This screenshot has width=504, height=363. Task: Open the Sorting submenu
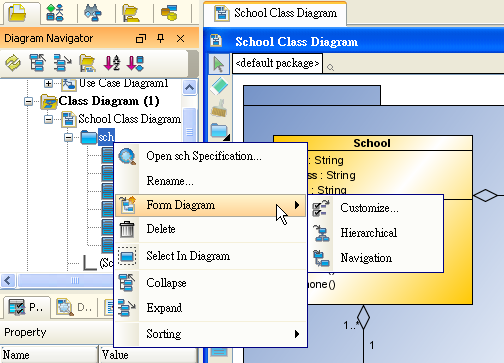(x=210, y=334)
